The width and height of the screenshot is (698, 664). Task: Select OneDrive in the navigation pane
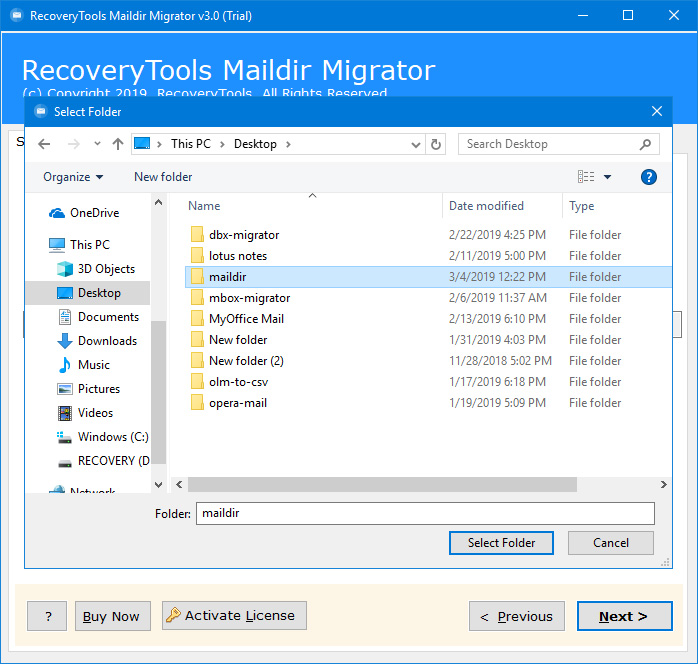tap(84, 213)
